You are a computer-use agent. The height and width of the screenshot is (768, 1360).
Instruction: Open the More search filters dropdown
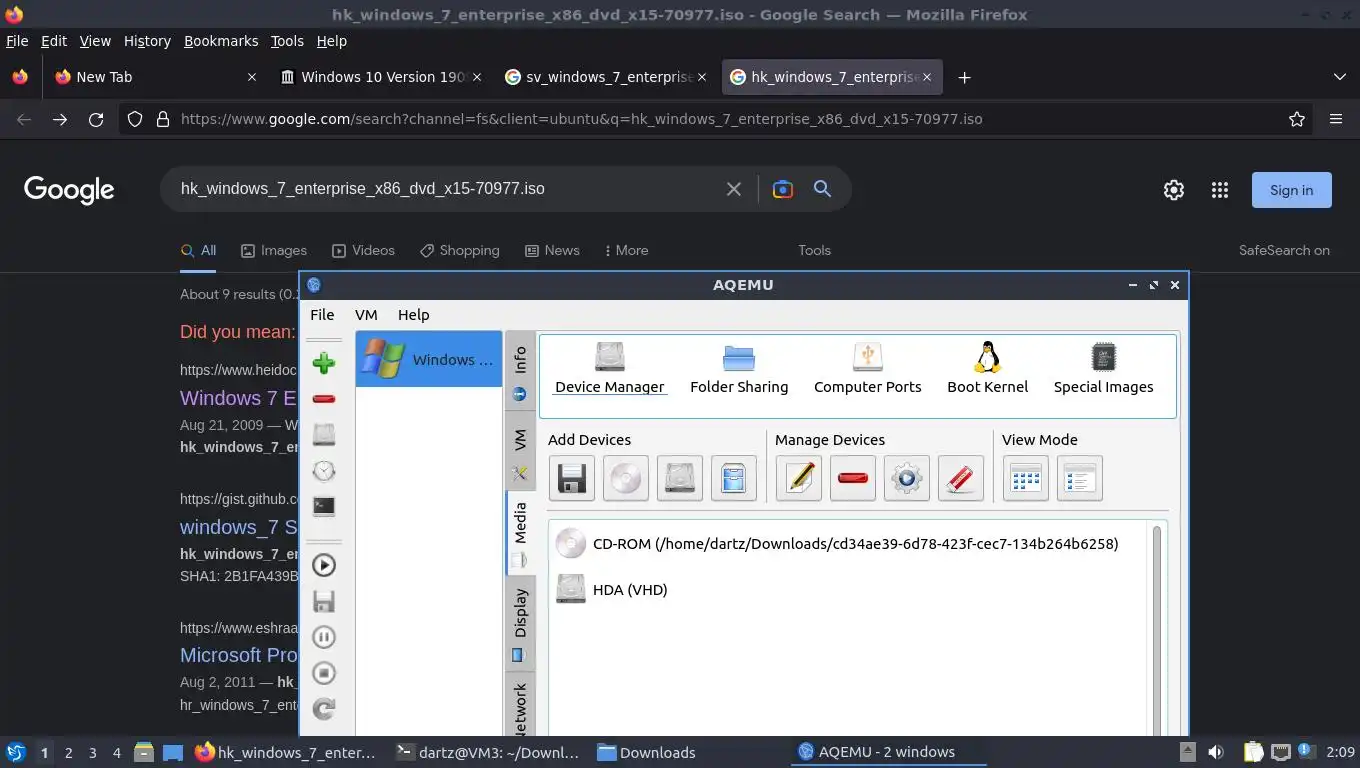coord(627,250)
